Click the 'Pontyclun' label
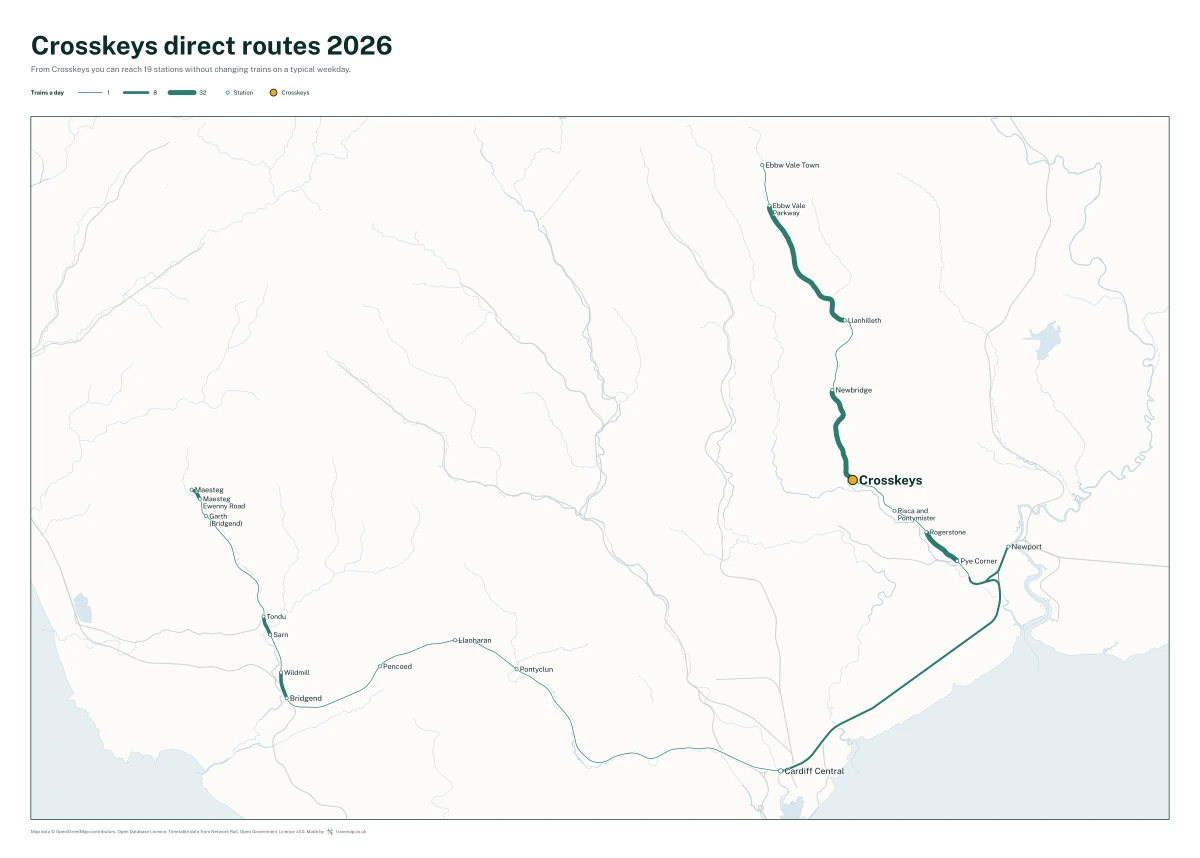Screen dimensions: 1200x858 tap(537, 669)
